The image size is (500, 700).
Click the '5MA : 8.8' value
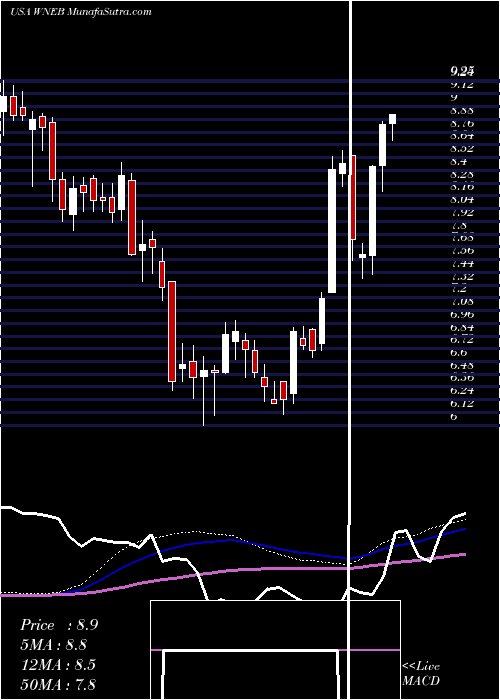coord(54,645)
